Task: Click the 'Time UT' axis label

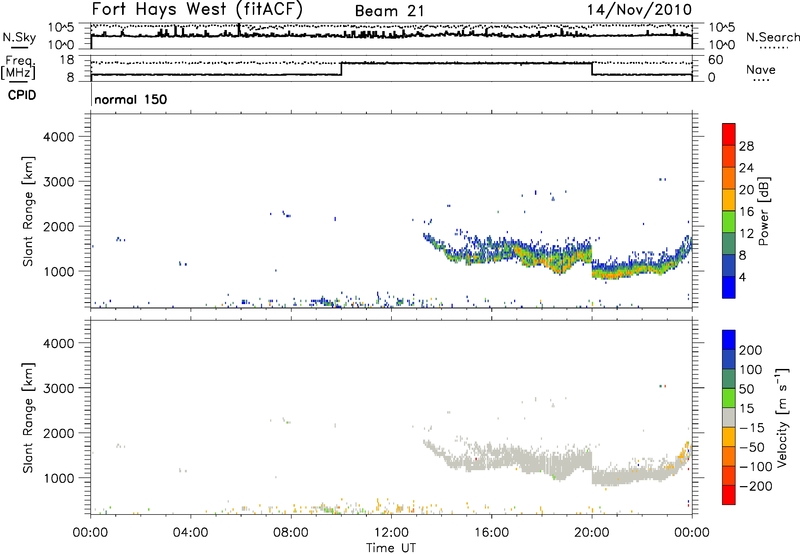Action: click(x=390, y=548)
